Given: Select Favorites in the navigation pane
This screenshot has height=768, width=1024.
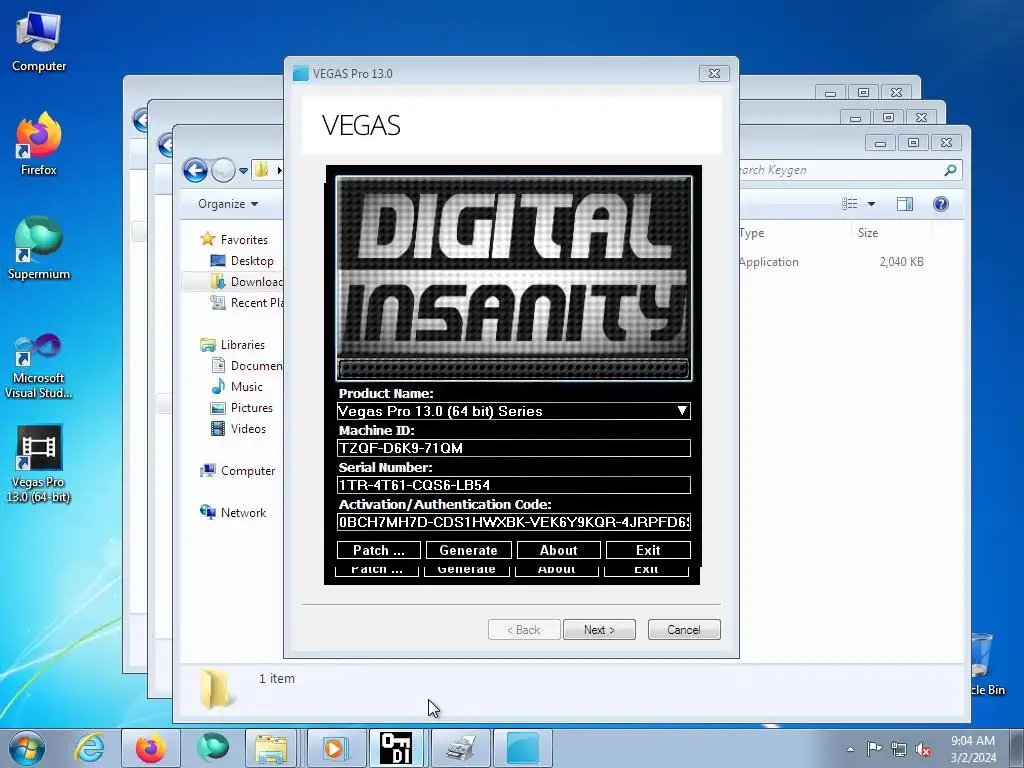Looking at the screenshot, I should tap(244, 240).
